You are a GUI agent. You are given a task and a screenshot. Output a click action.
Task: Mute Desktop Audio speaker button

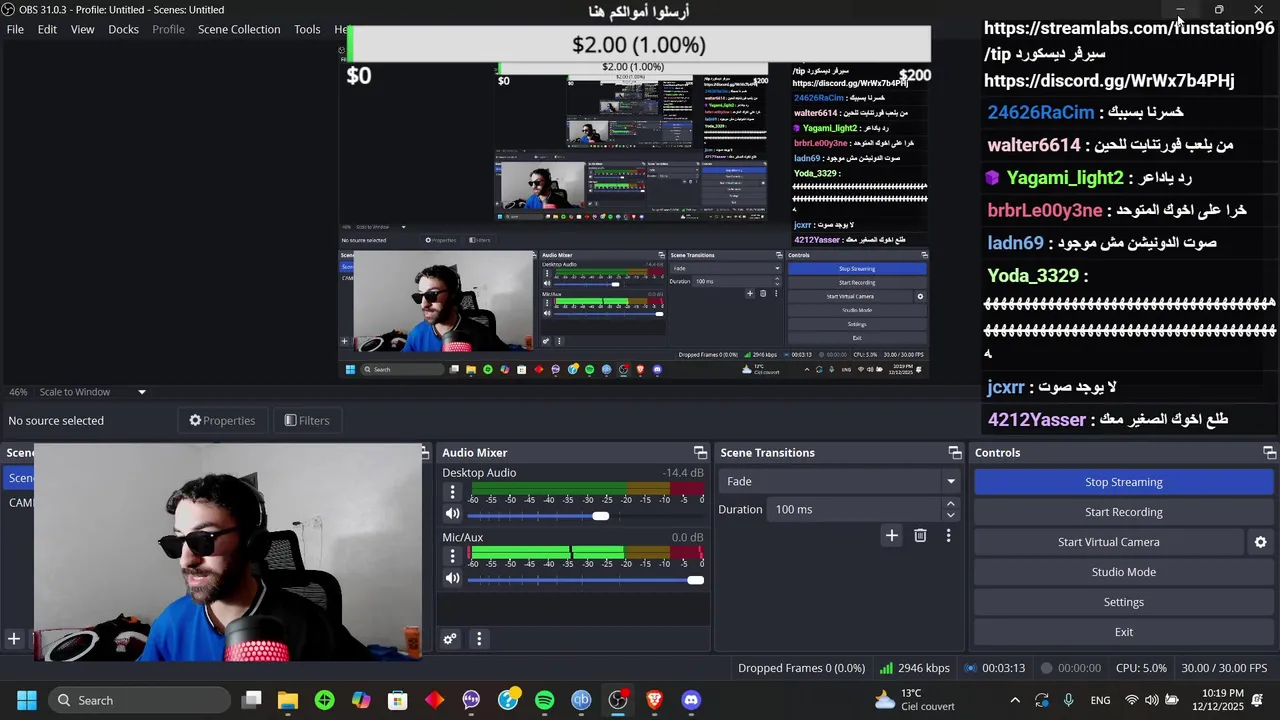pos(452,514)
